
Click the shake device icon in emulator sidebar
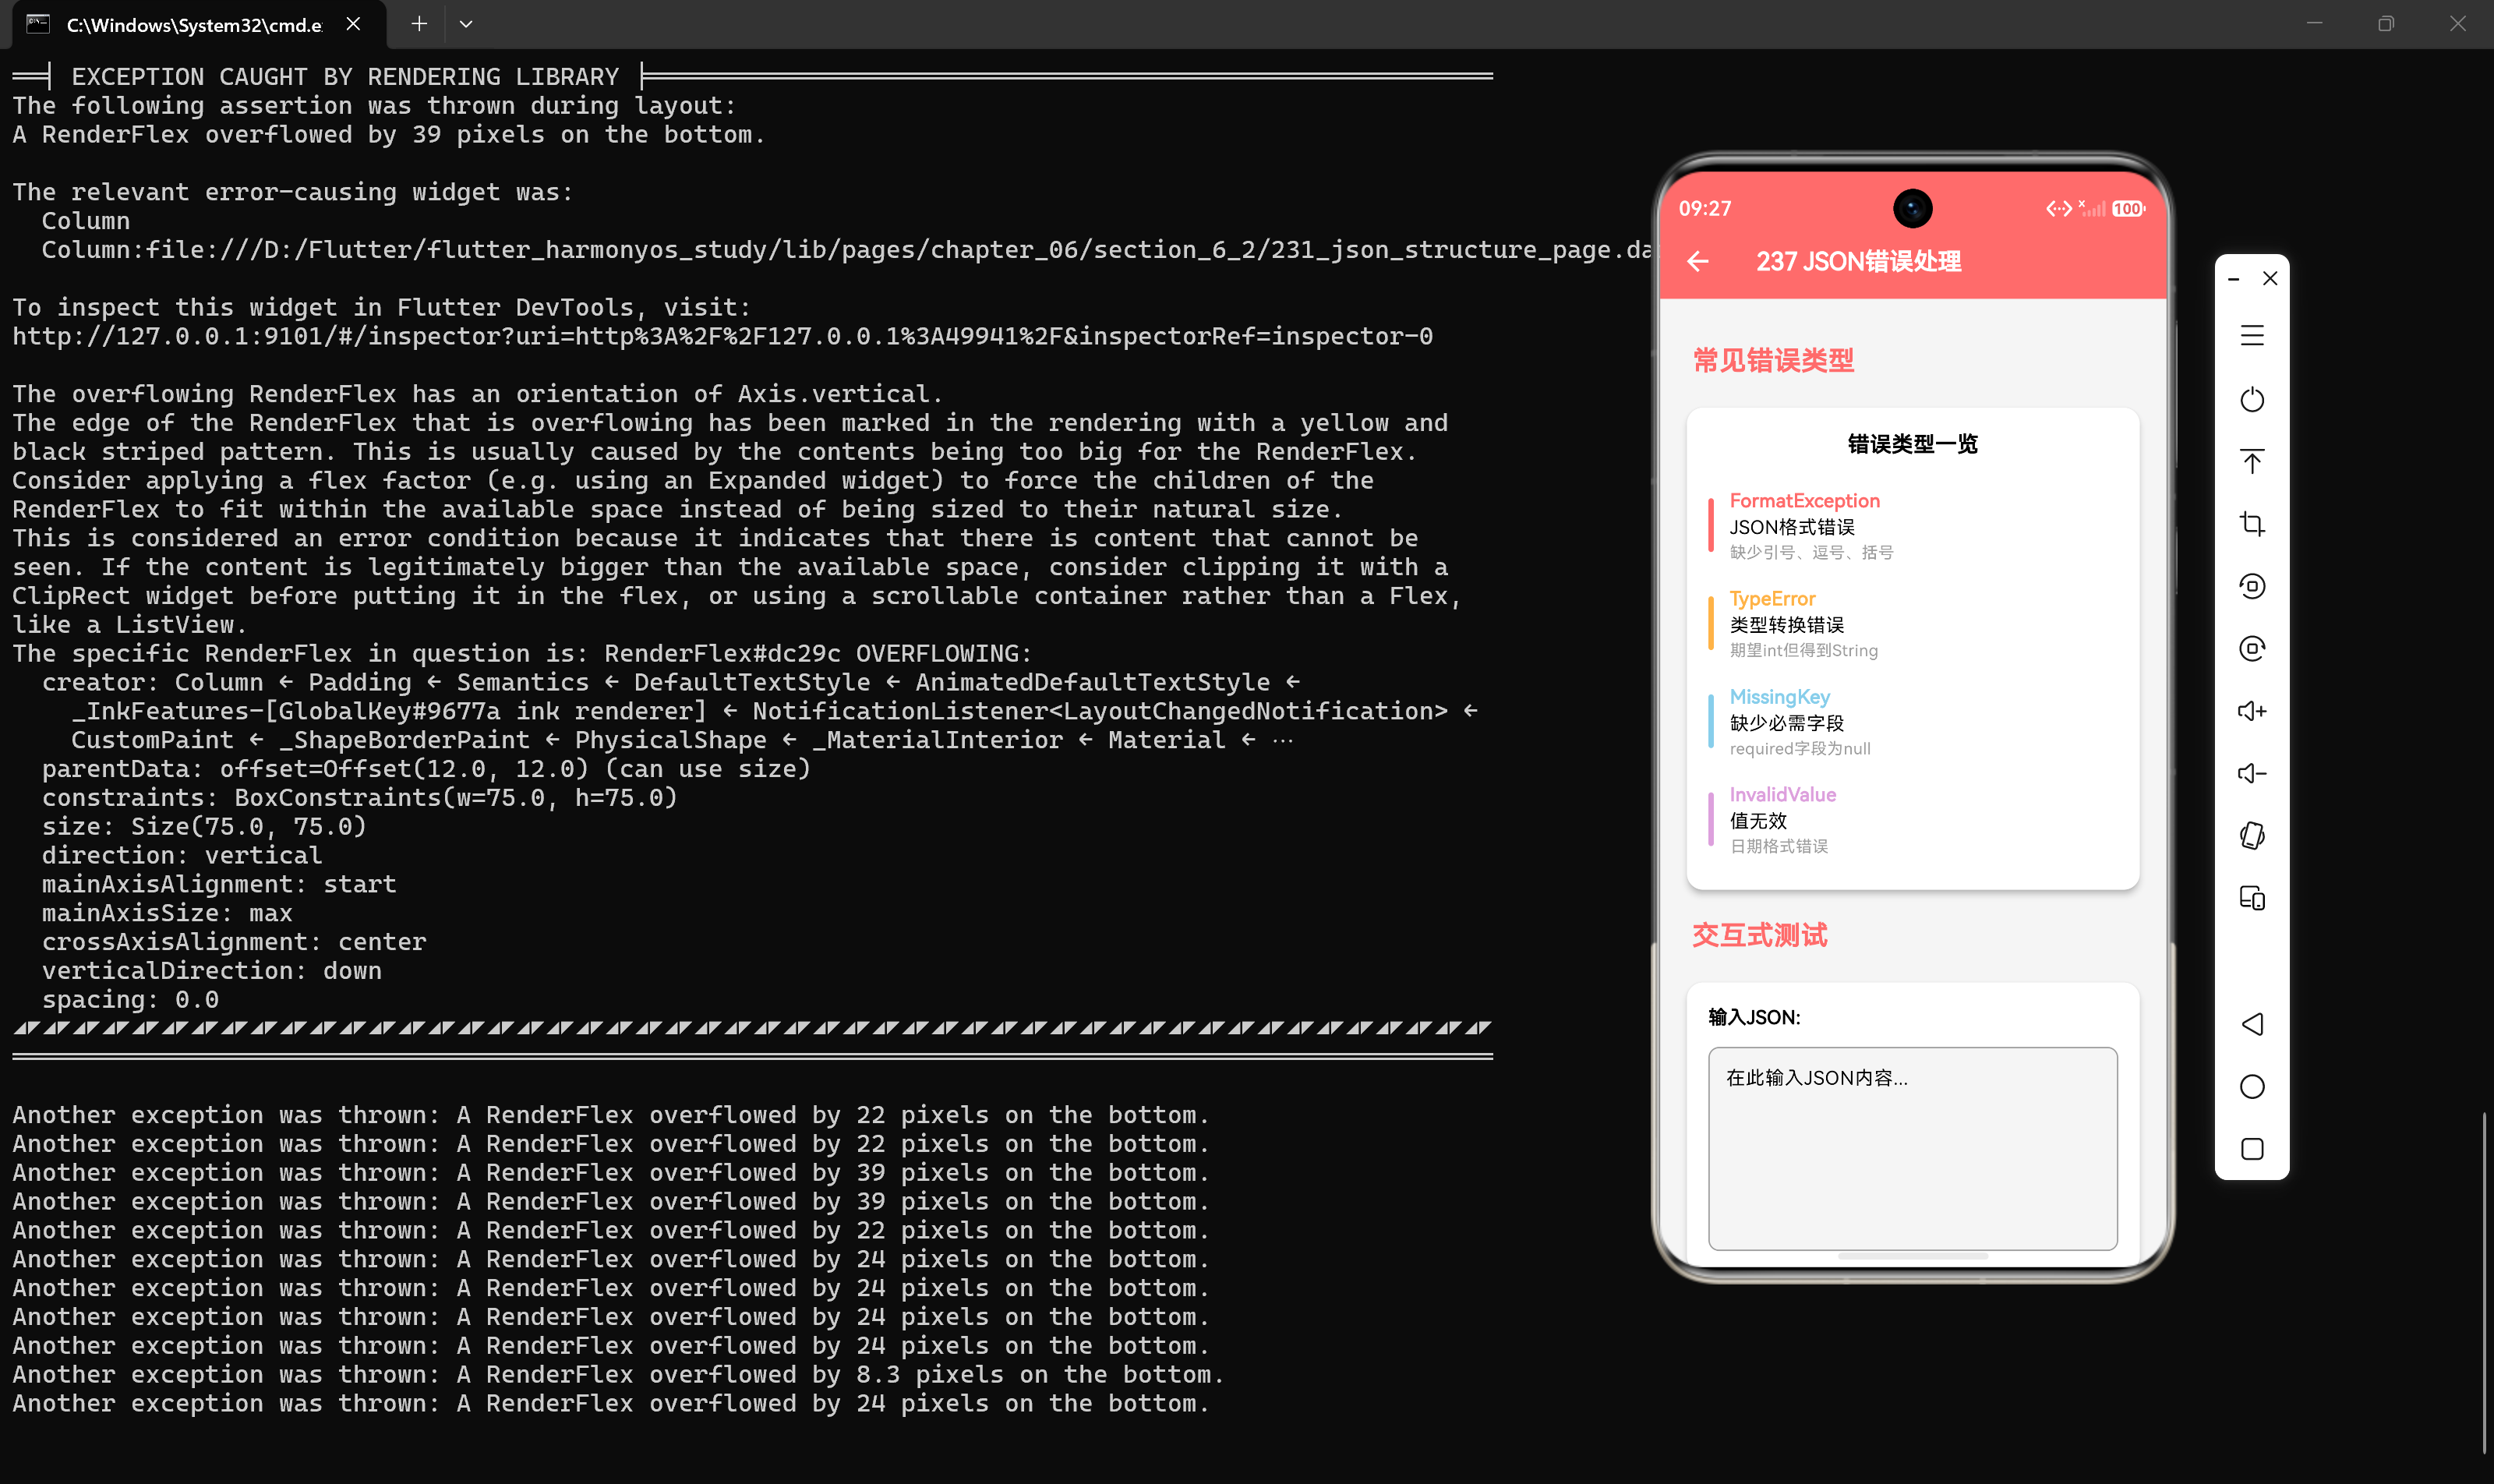(2252, 836)
